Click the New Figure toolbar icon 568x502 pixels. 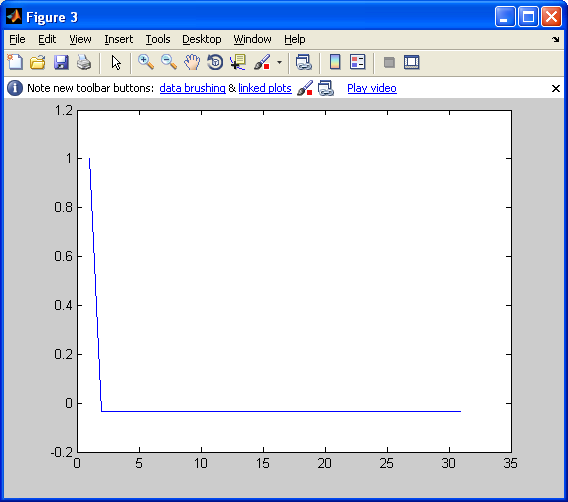[x=15, y=62]
